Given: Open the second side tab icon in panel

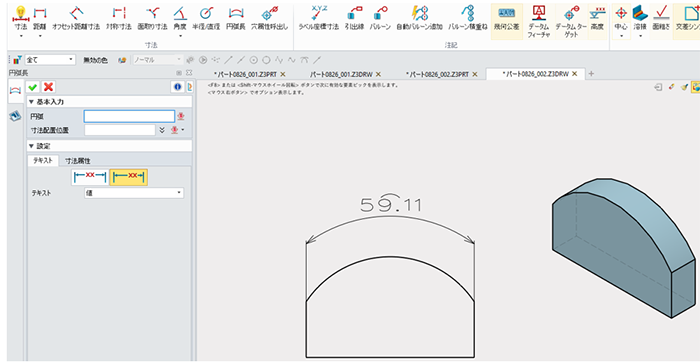Looking at the screenshot, I should click(x=15, y=116).
